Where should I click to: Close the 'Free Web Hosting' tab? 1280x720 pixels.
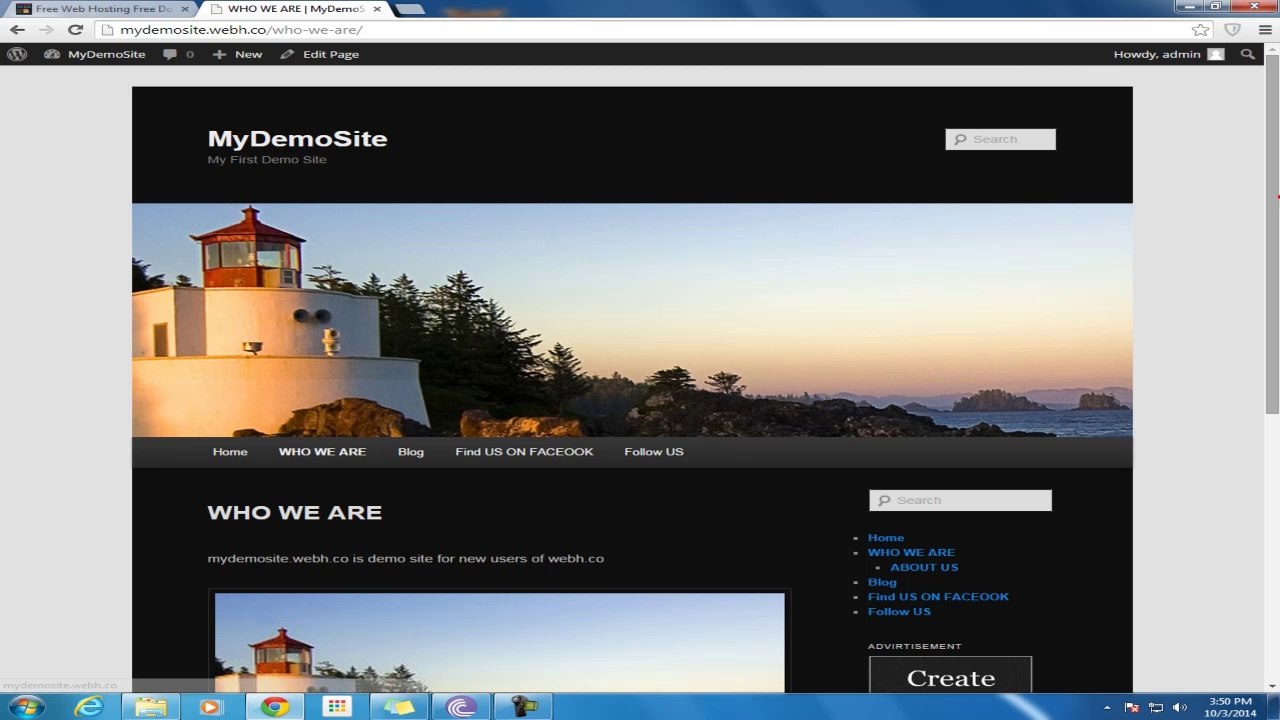[x=185, y=9]
